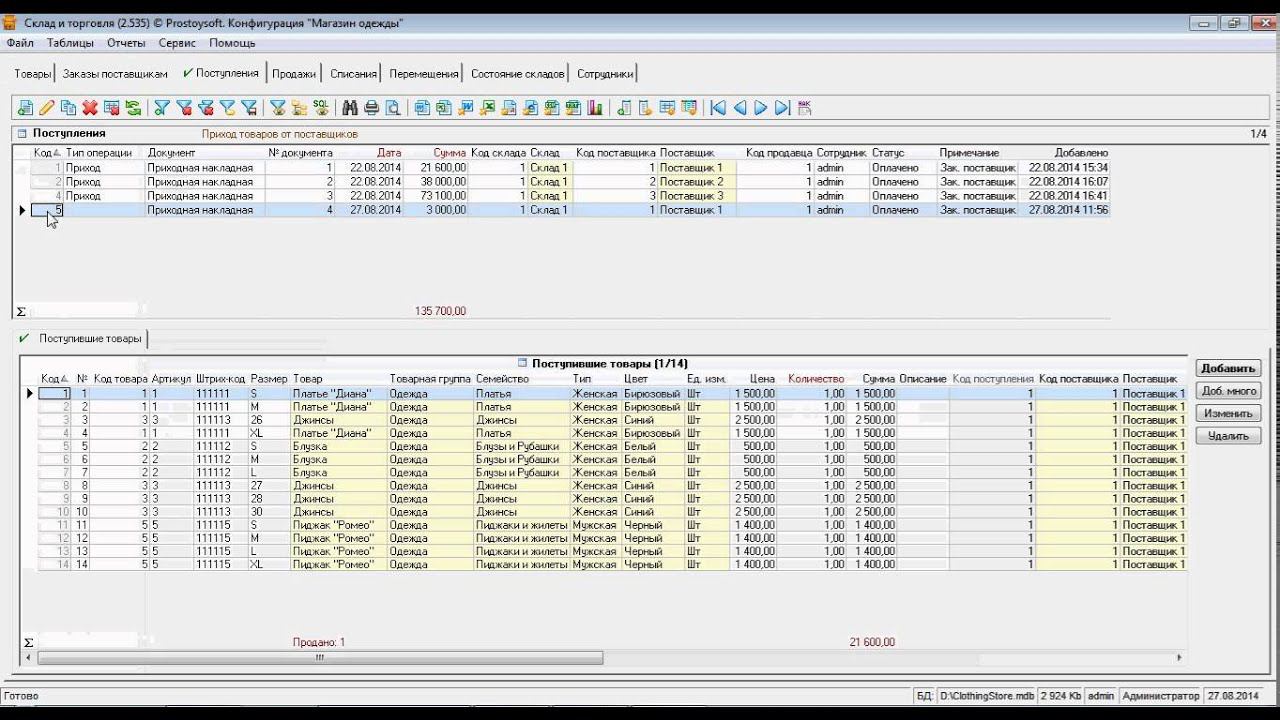Switch to the Продажи tab
Image resolution: width=1280 pixels, height=720 pixels.
[294, 74]
